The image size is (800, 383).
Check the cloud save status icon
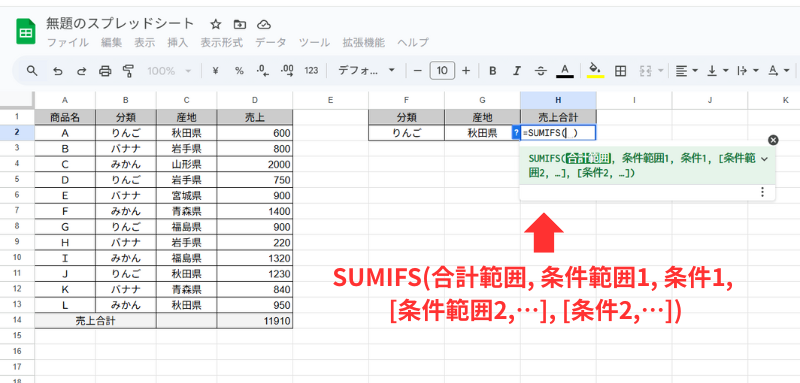263,24
